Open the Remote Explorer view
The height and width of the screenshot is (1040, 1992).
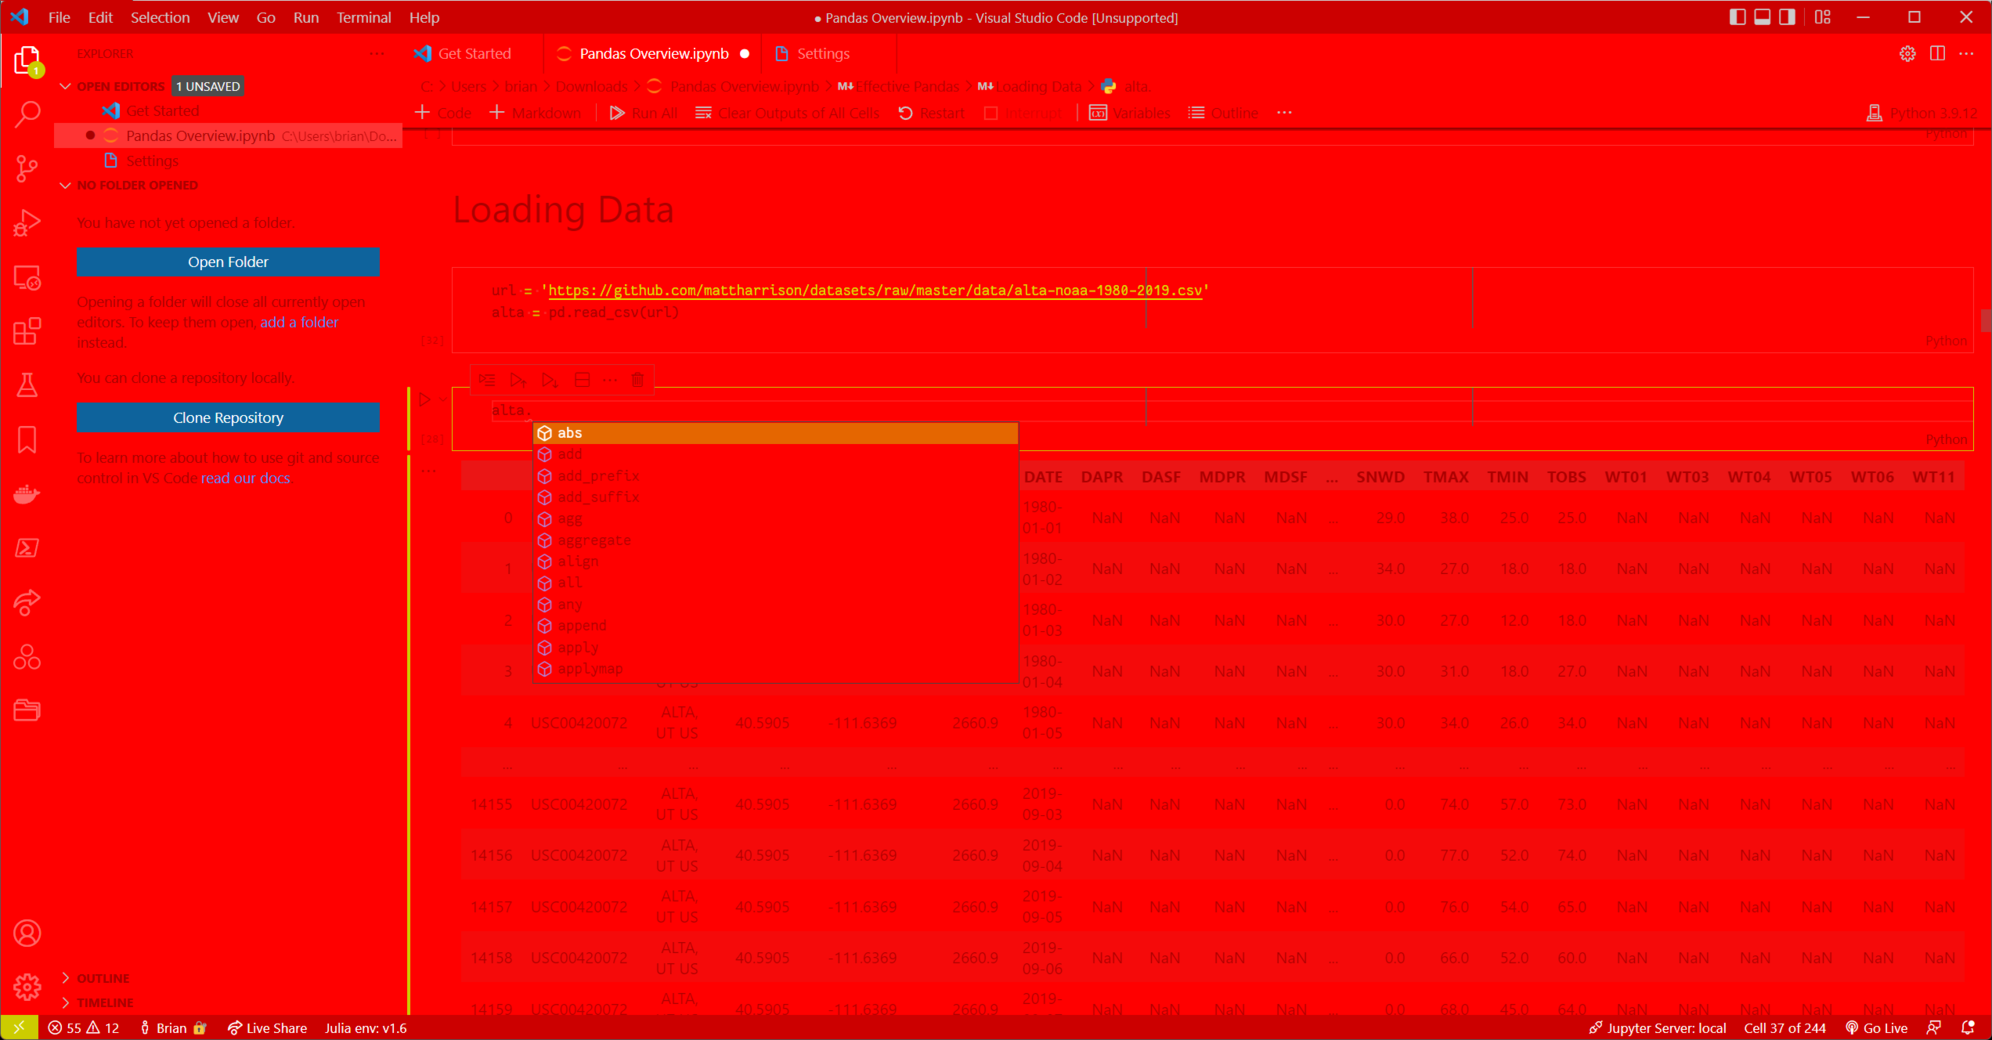(x=27, y=277)
